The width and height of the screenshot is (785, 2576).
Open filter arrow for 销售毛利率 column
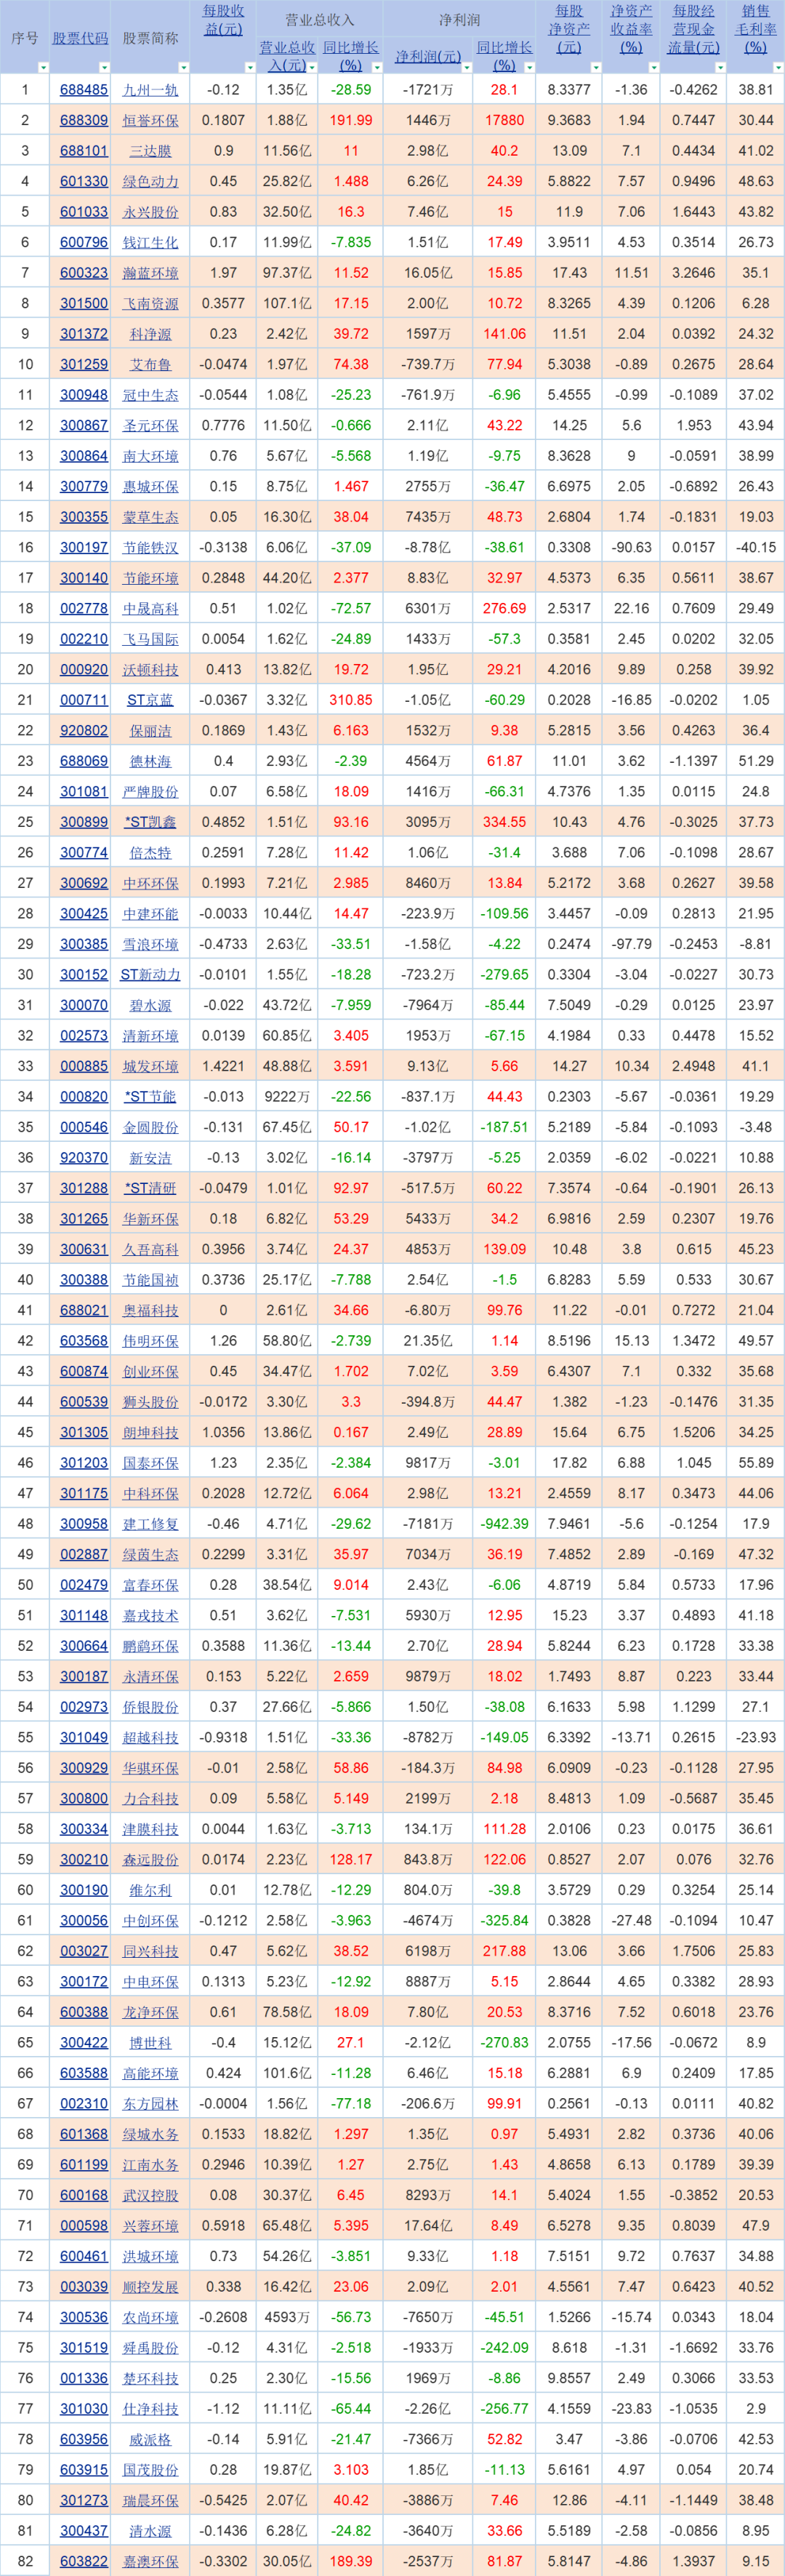click(x=778, y=68)
